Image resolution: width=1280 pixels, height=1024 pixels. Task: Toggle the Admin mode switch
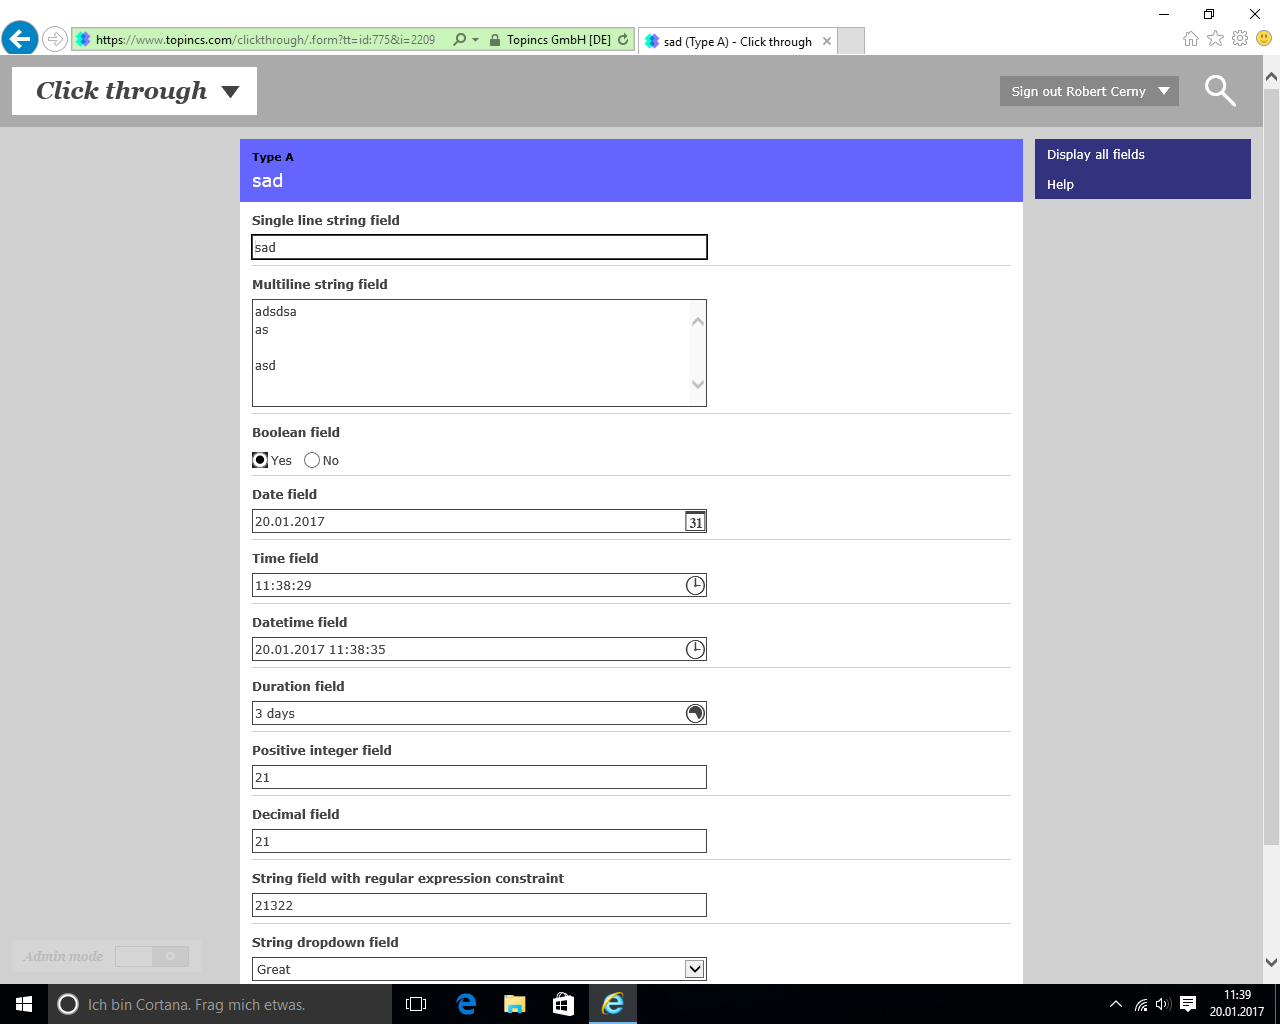coord(152,956)
